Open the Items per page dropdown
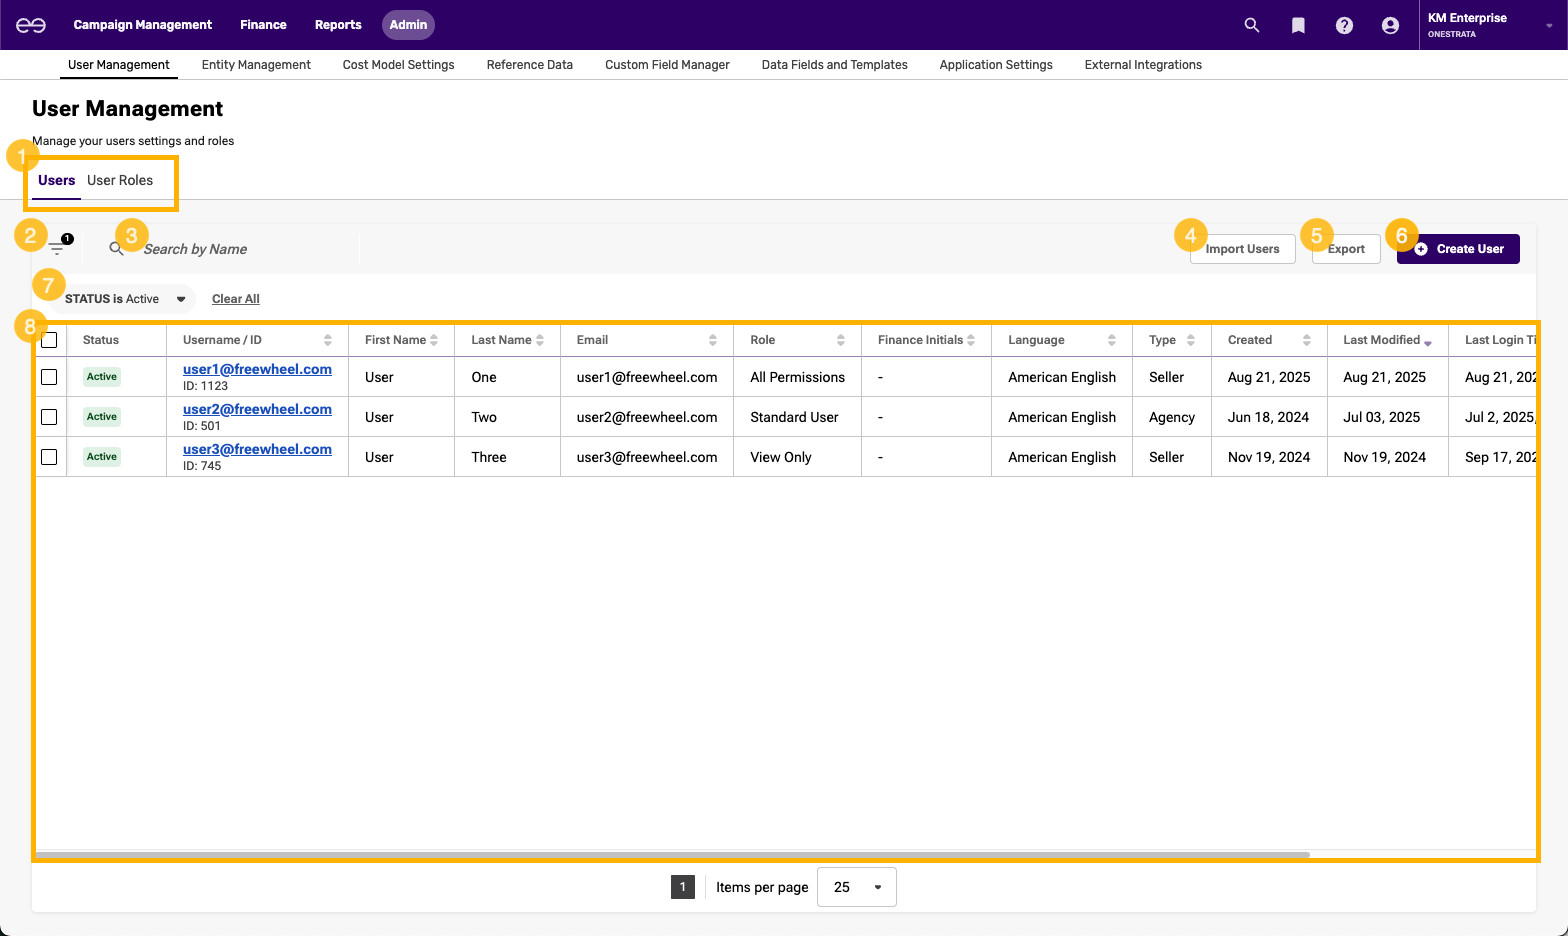Screen dimensions: 1568x936 (x=856, y=887)
